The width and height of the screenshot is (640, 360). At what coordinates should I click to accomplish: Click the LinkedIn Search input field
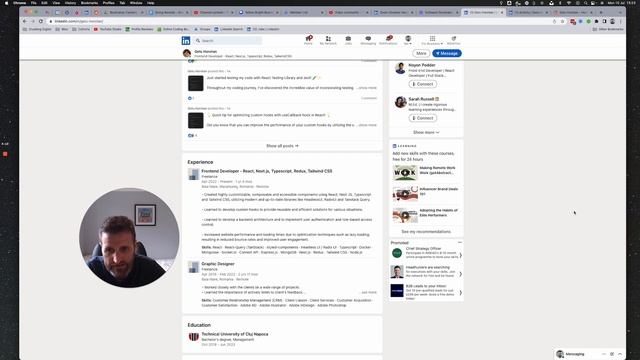coord(228,40)
